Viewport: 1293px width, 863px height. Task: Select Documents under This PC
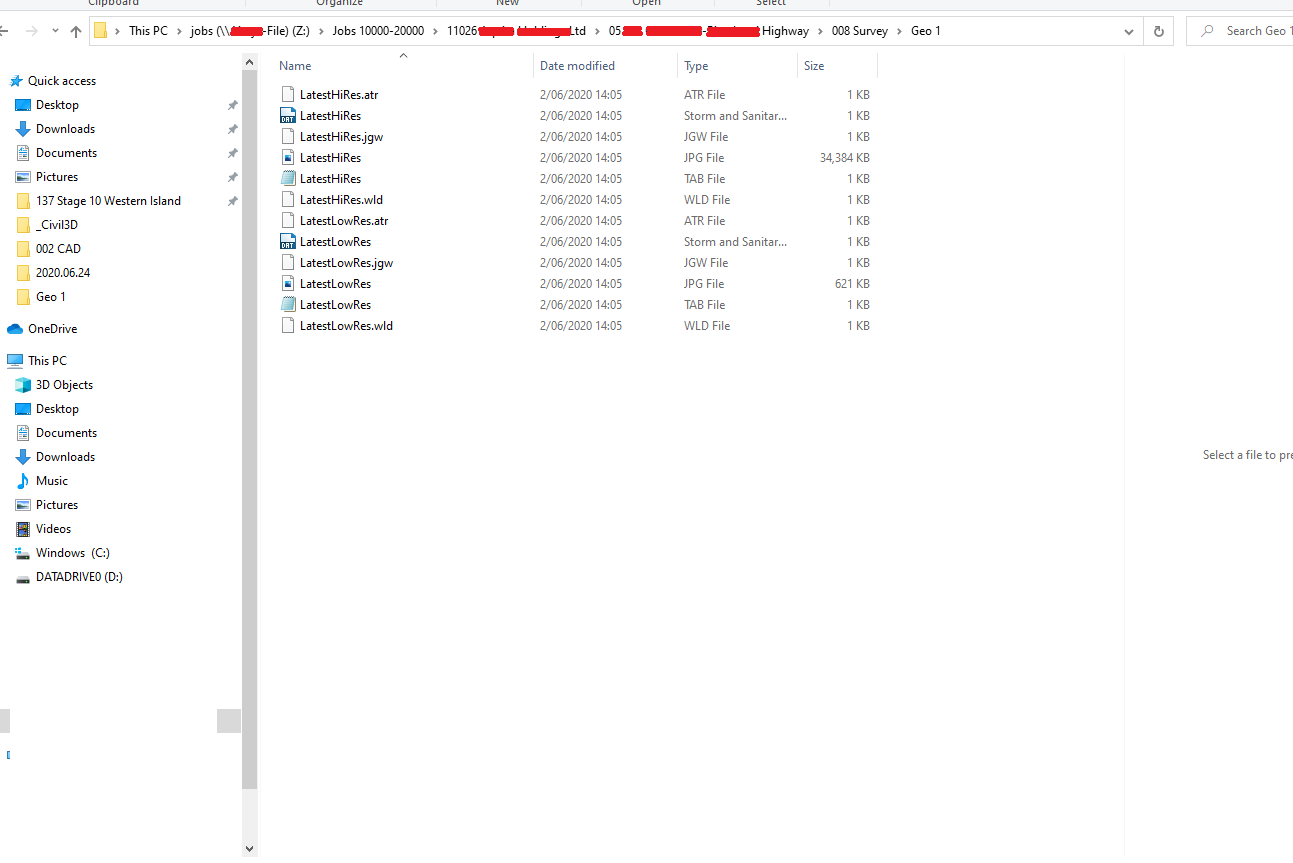[x=66, y=433]
